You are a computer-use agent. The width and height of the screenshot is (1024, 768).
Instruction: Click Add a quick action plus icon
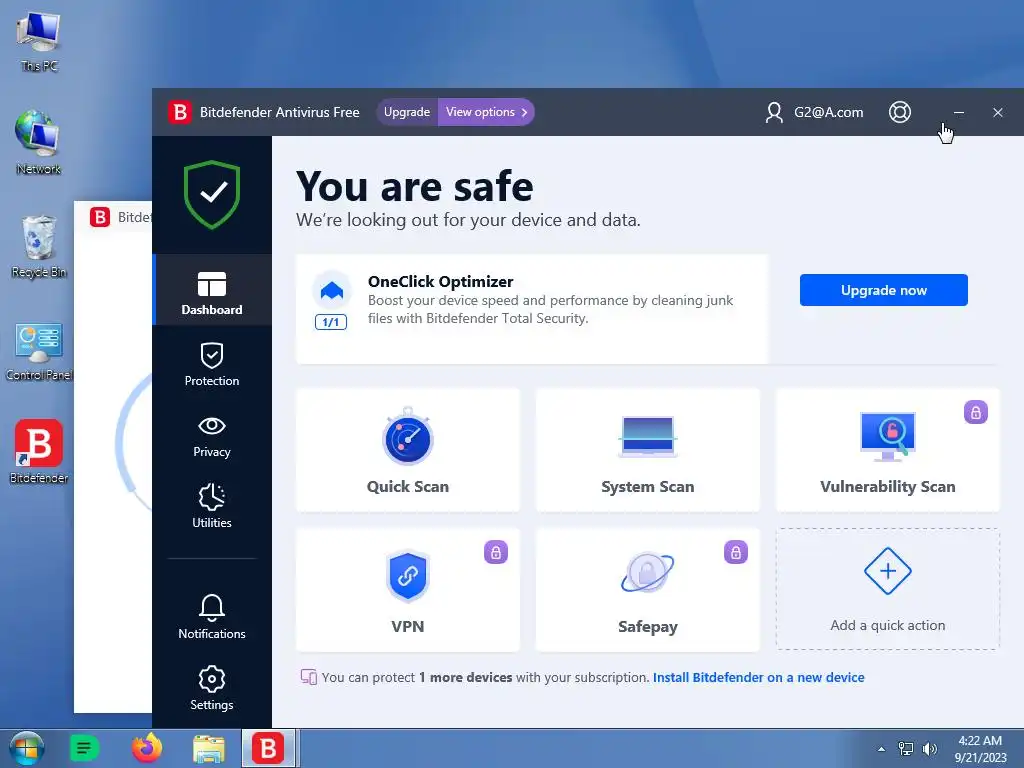888,571
